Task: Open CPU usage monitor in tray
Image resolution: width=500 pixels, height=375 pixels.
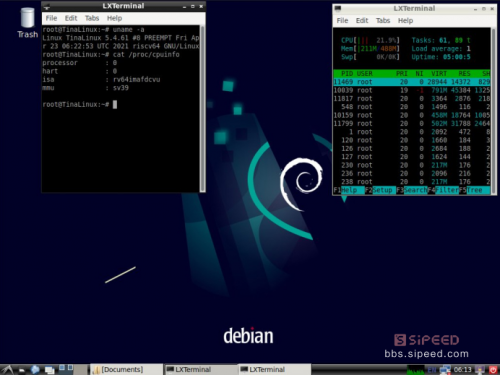Action: pos(416,370)
